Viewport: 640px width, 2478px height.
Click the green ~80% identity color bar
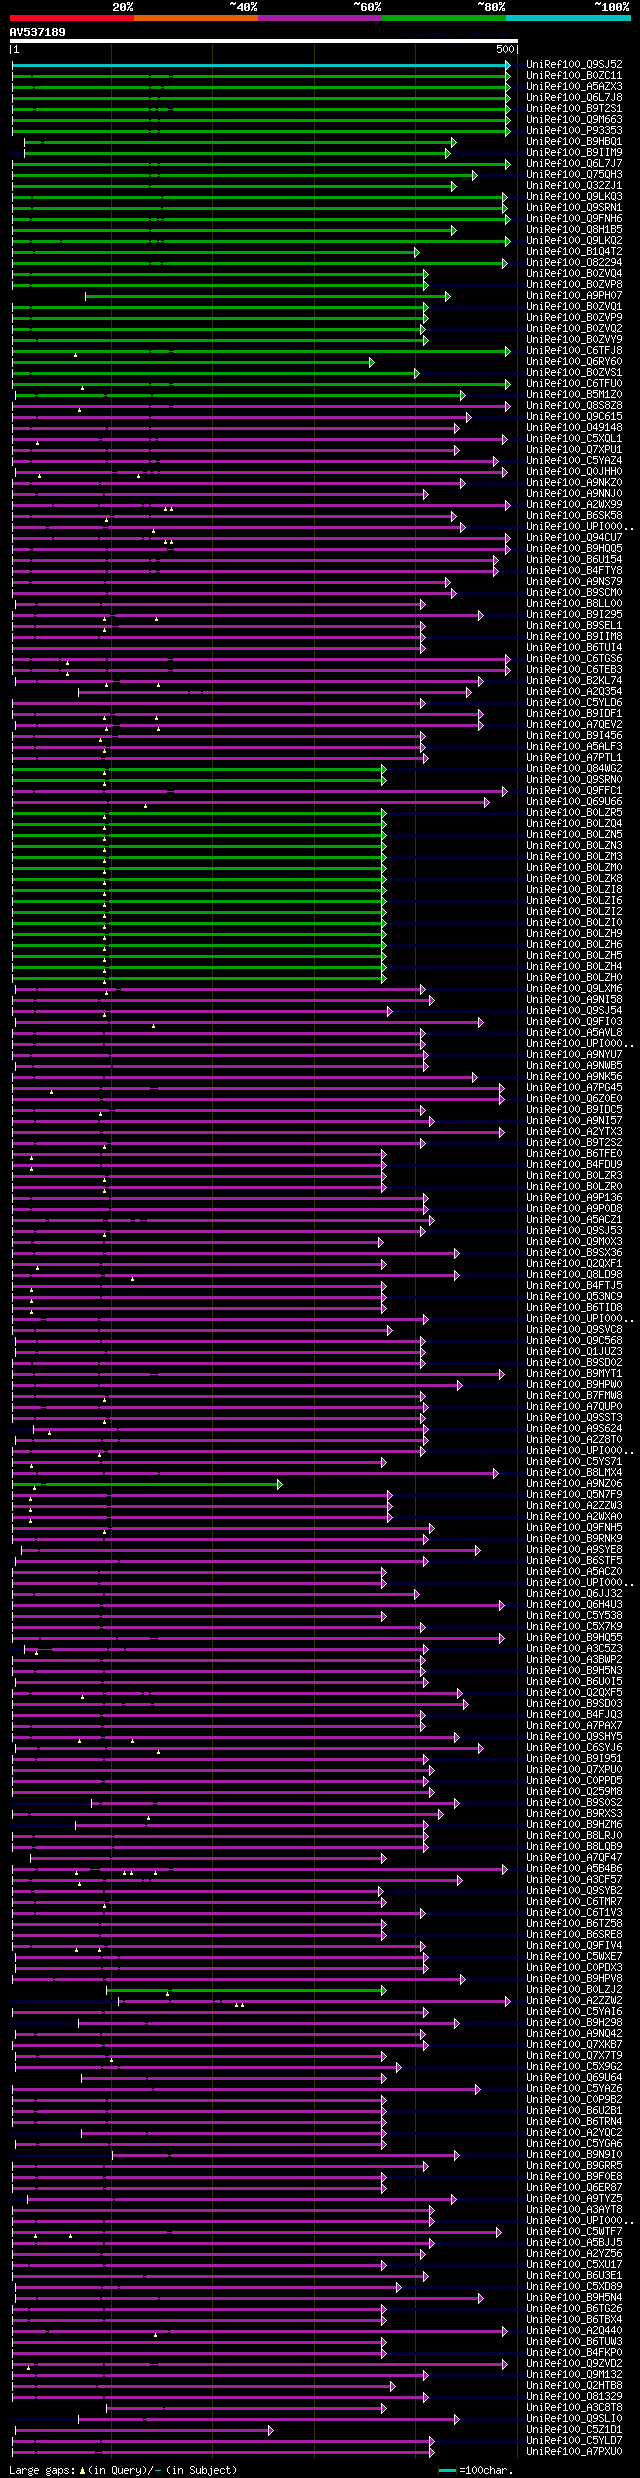tap(444, 18)
